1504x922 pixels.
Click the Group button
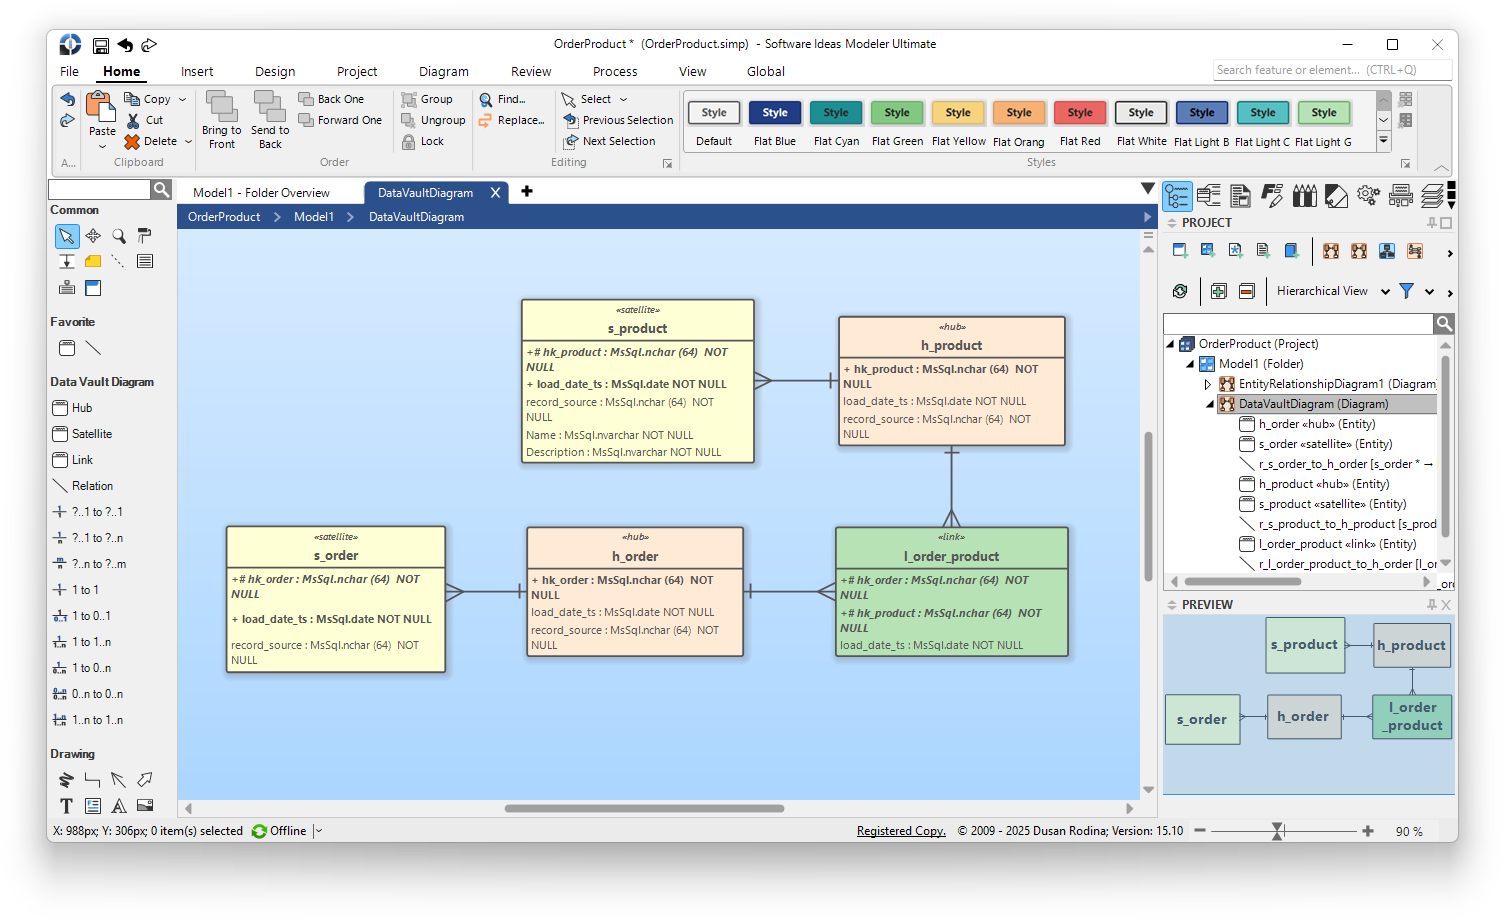427,100
